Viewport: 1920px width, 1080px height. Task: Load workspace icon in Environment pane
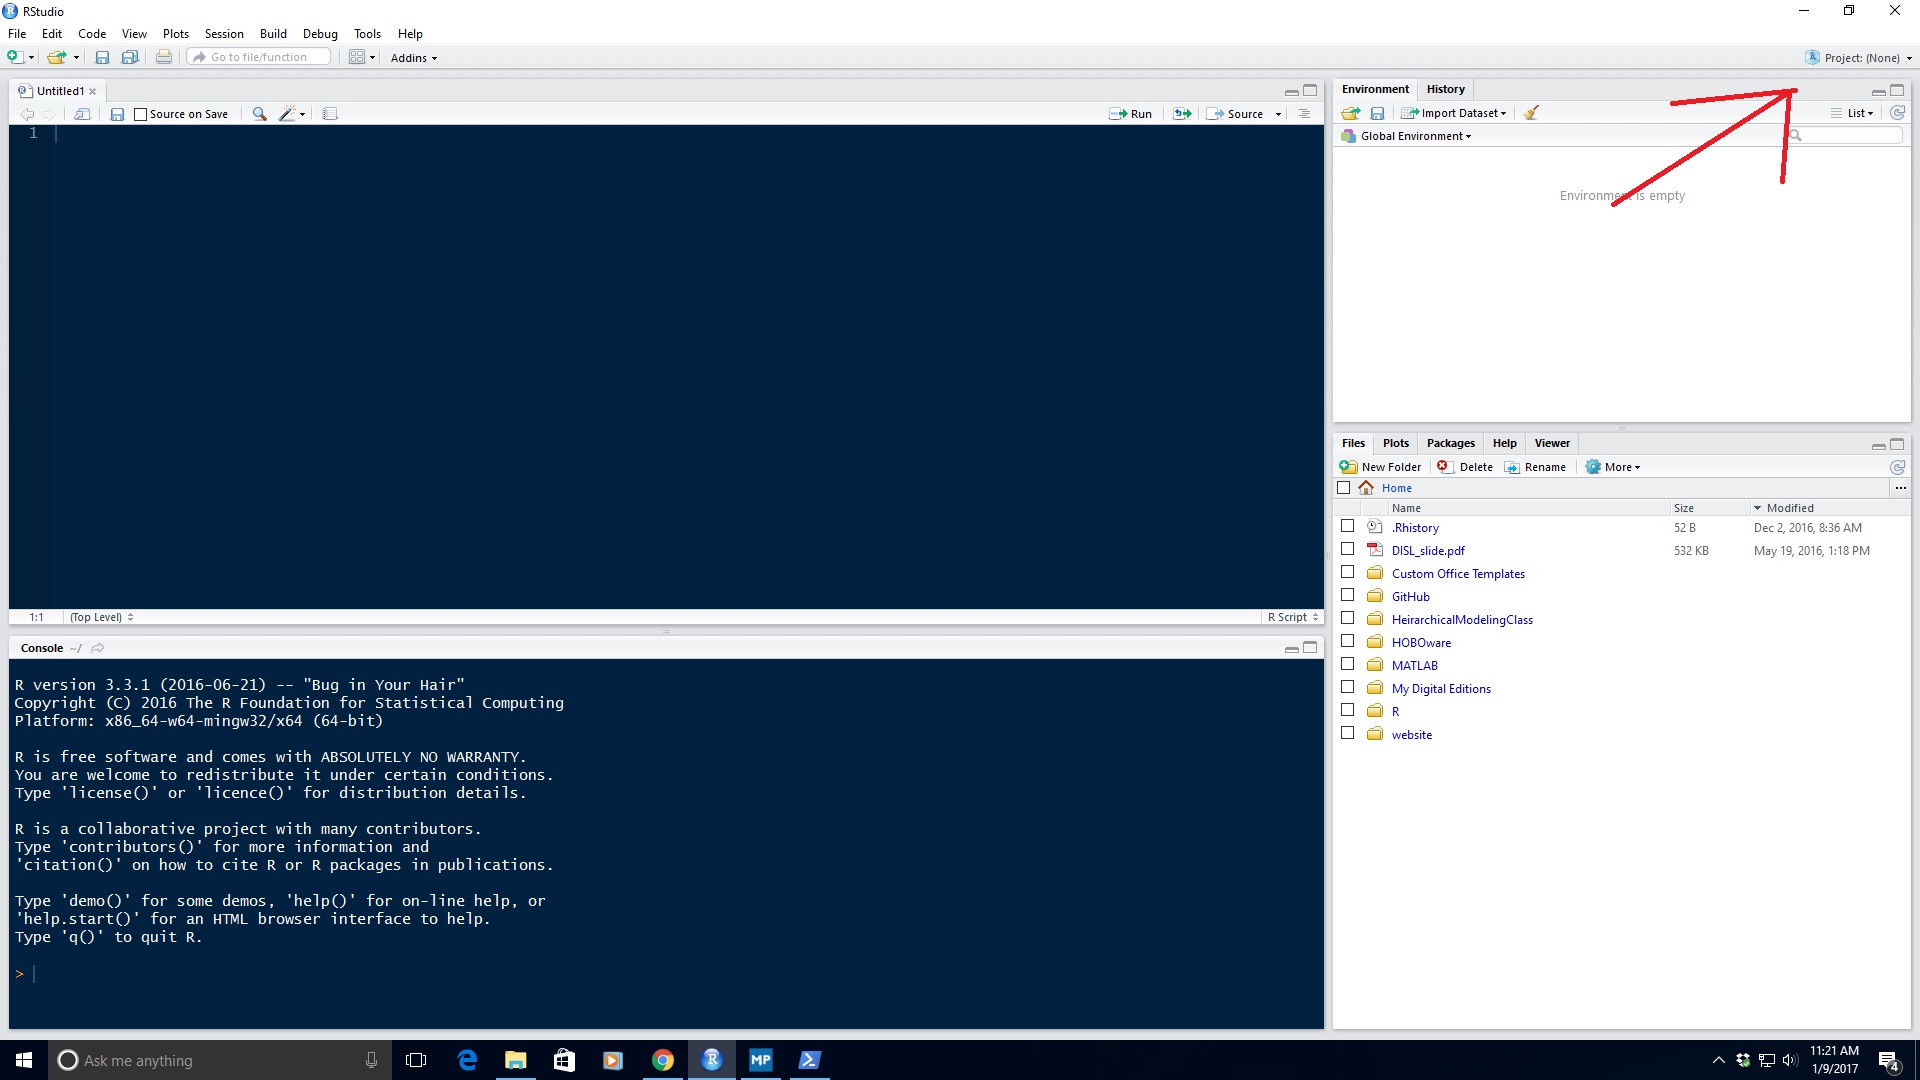[x=1351, y=113]
